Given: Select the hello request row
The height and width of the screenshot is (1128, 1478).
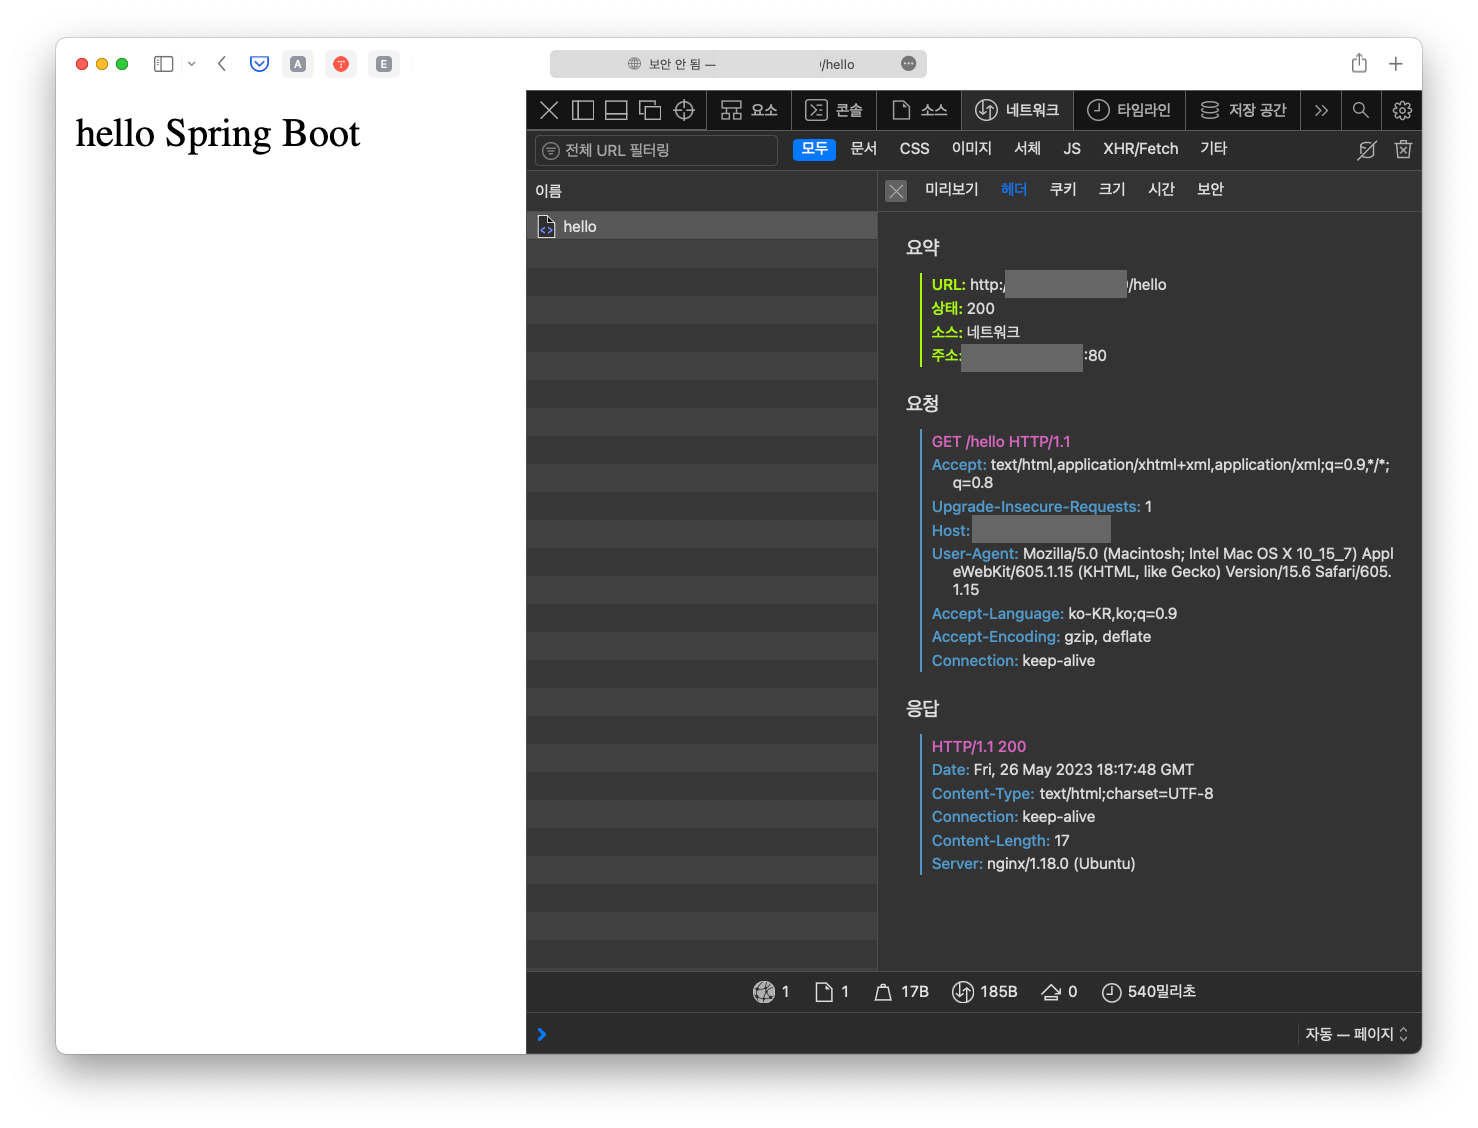Looking at the screenshot, I should 702,226.
